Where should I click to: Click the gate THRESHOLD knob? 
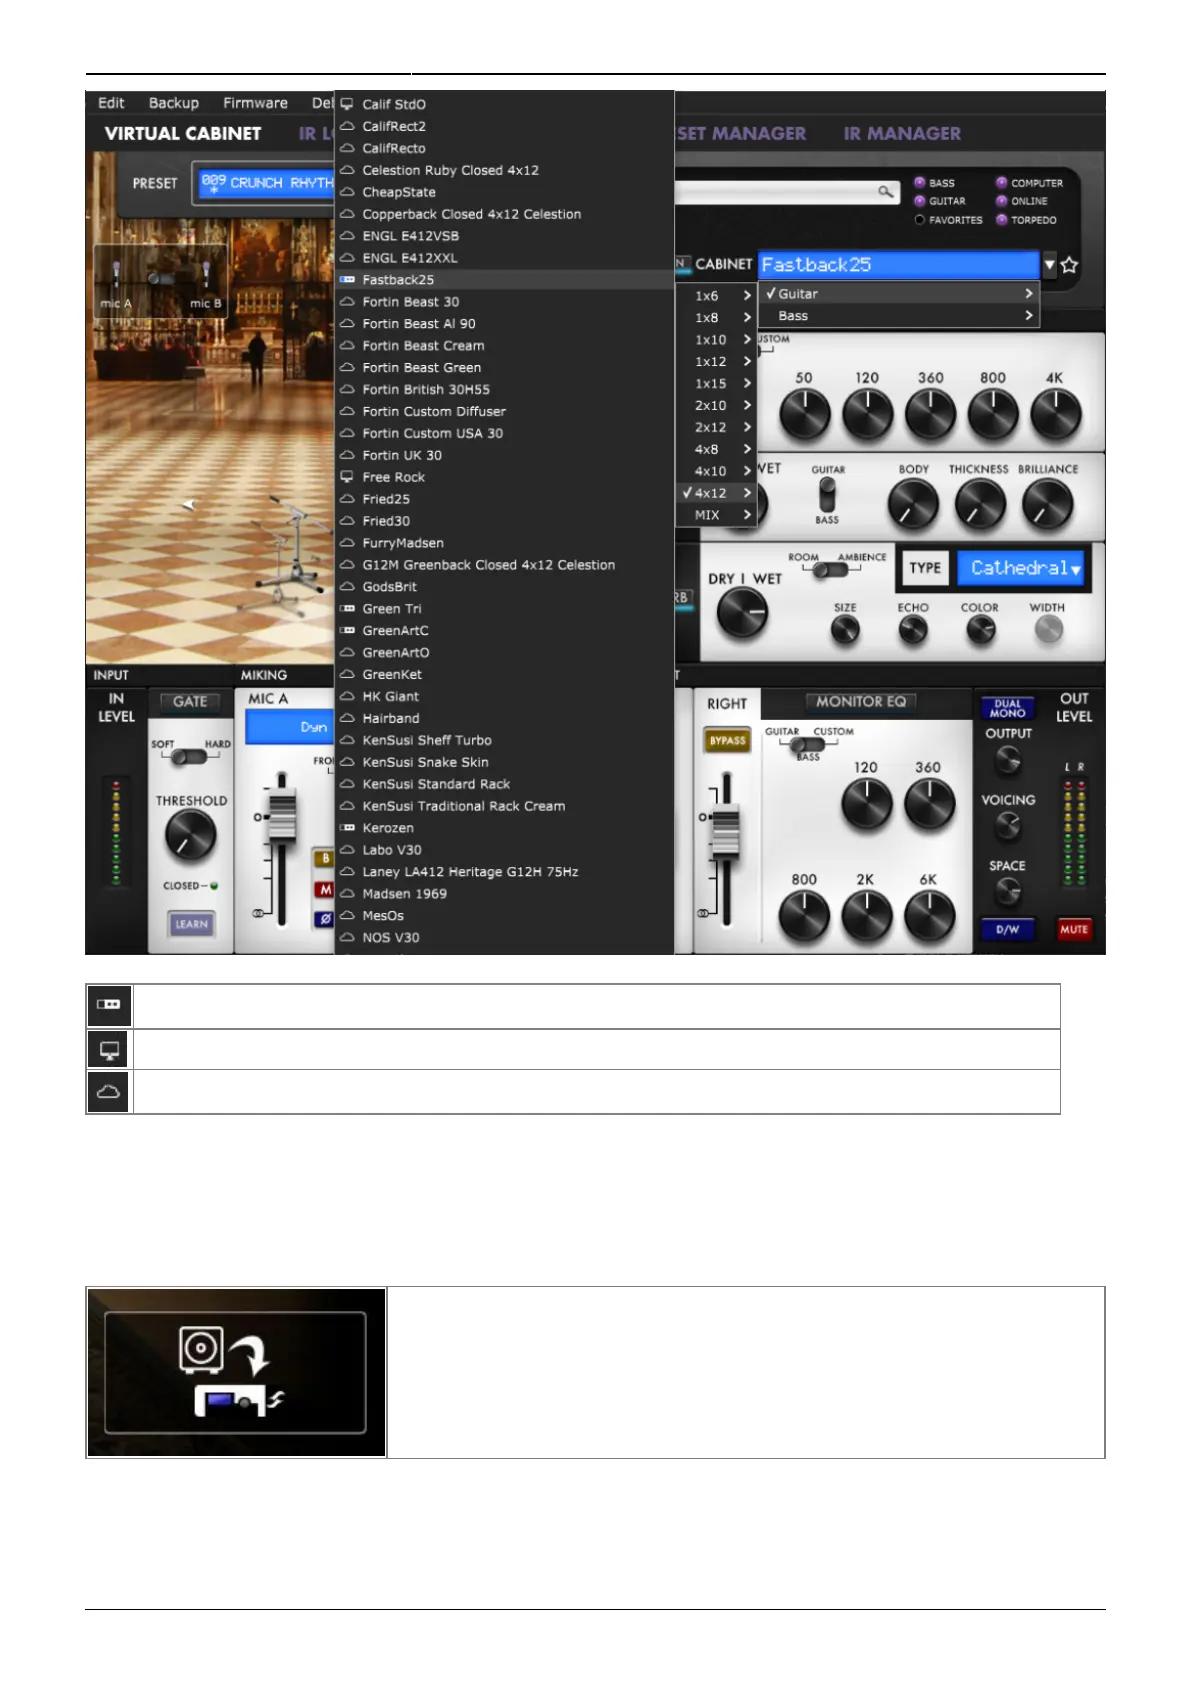pos(190,836)
